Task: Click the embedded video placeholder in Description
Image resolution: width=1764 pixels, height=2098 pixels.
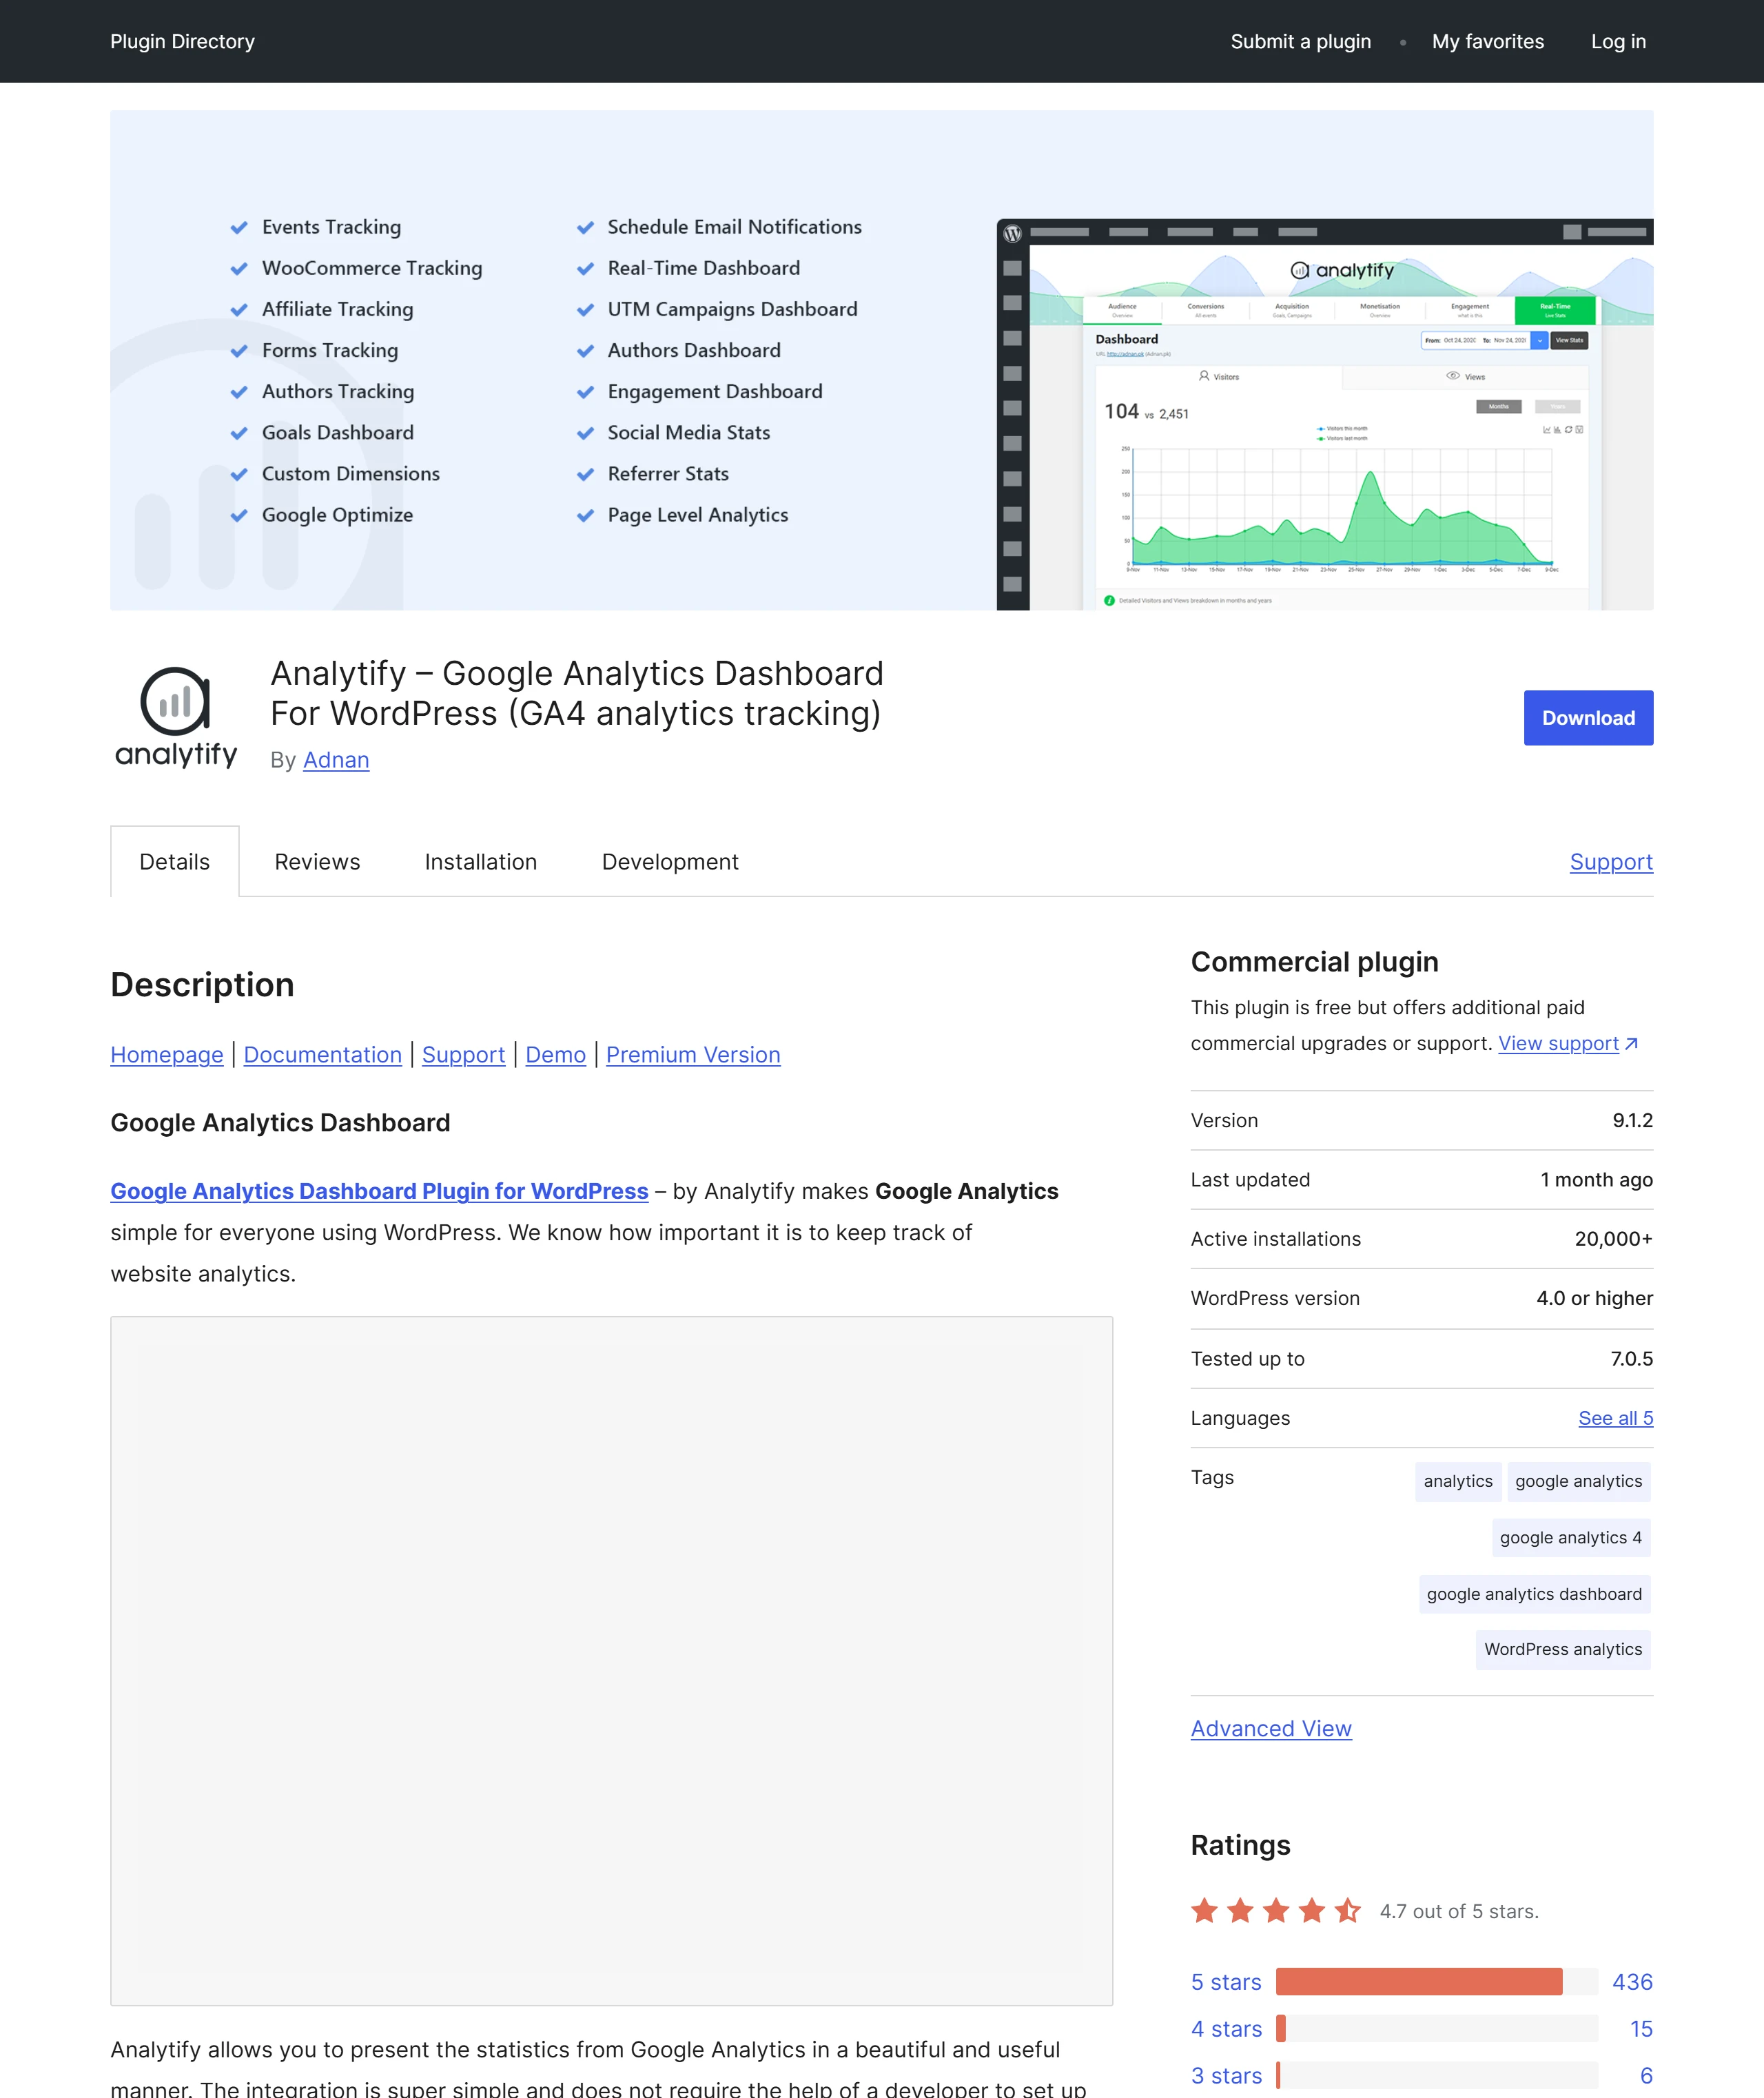Action: coord(611,1661)
